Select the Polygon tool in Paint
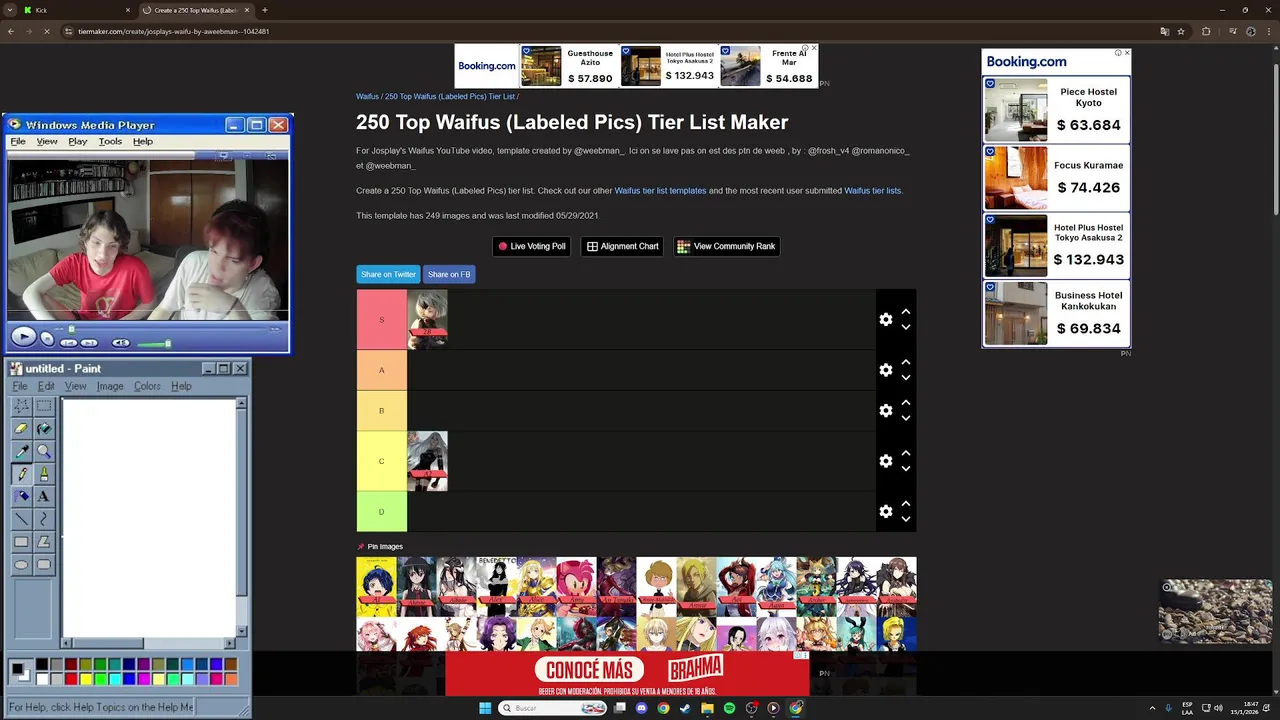This screenshot has height=720, width=1280. tap(44, 542)
